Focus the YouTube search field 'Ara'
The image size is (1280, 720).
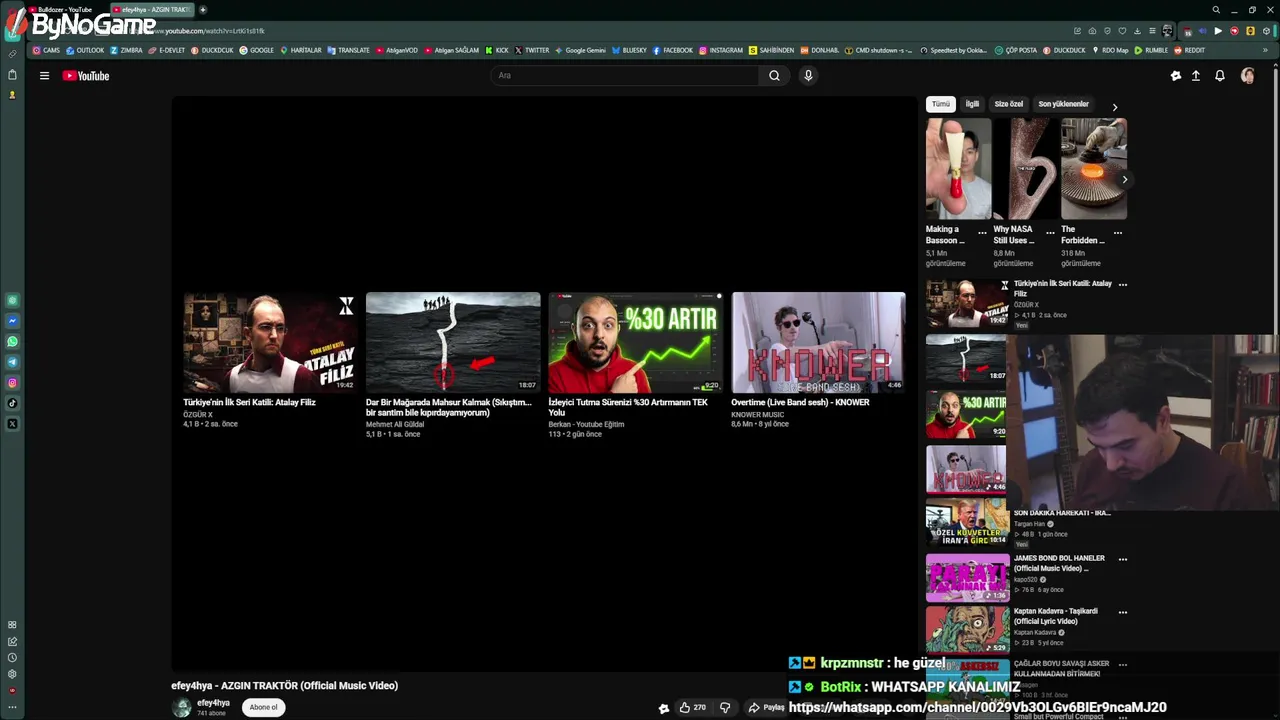click(626, 76)
